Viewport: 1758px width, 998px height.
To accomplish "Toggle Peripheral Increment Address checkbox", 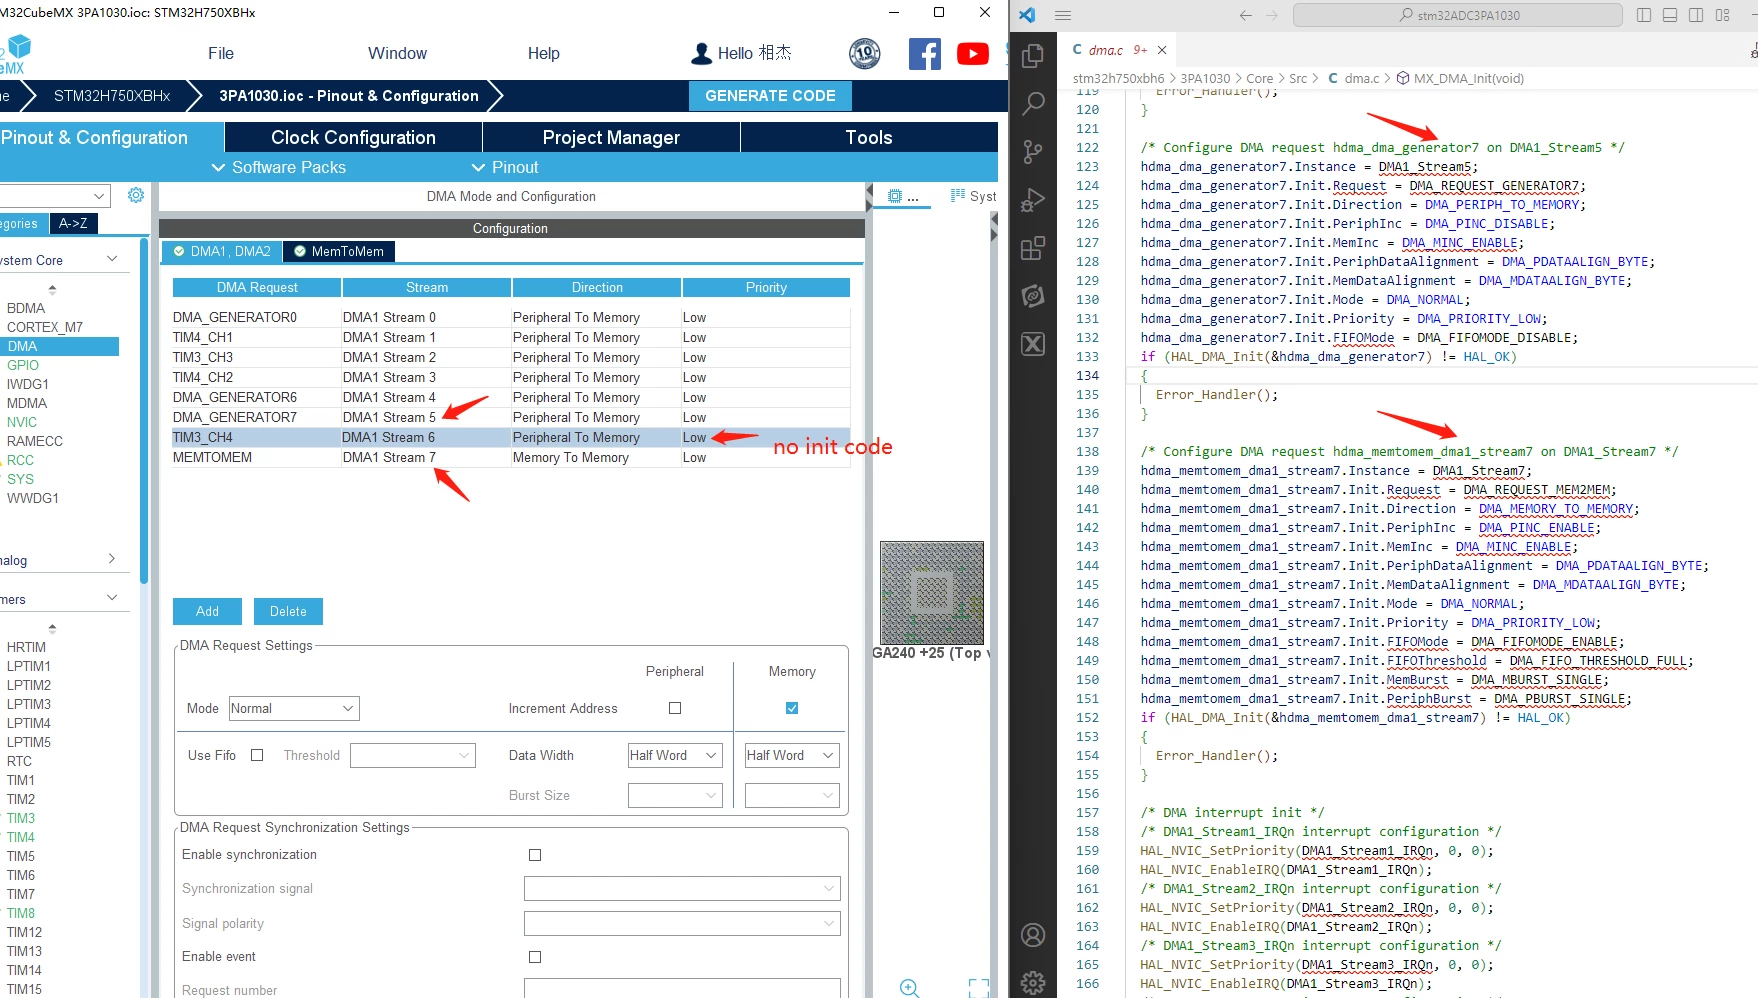I will coord(675,708).
